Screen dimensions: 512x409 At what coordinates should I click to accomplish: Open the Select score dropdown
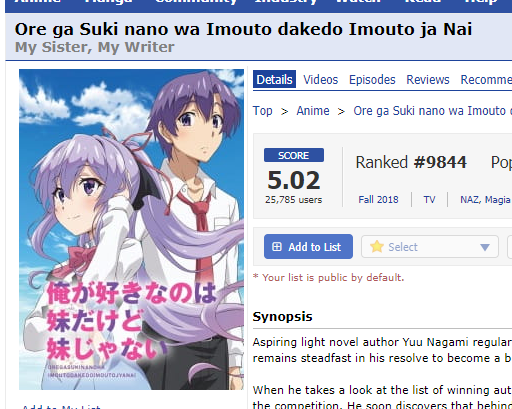point(430,247)
